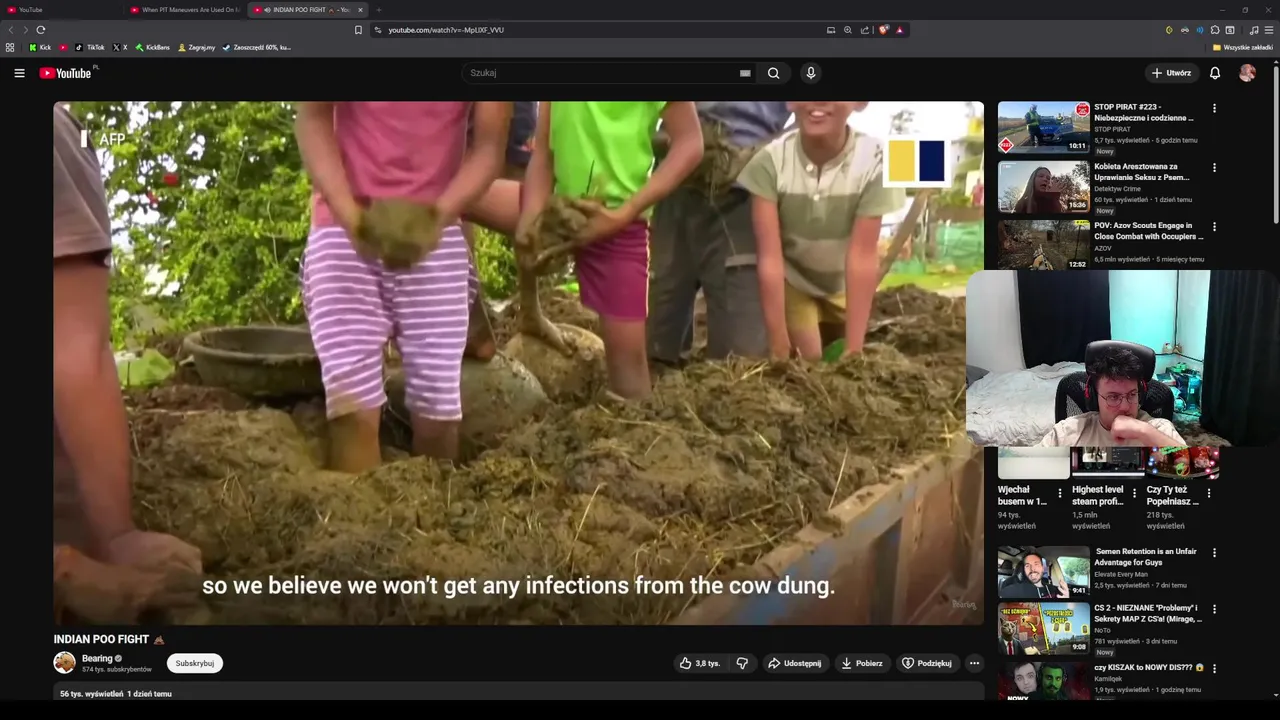Switch to When PIT Maneuvers tab
This screenshot has height=720, width=1280.
185,10
